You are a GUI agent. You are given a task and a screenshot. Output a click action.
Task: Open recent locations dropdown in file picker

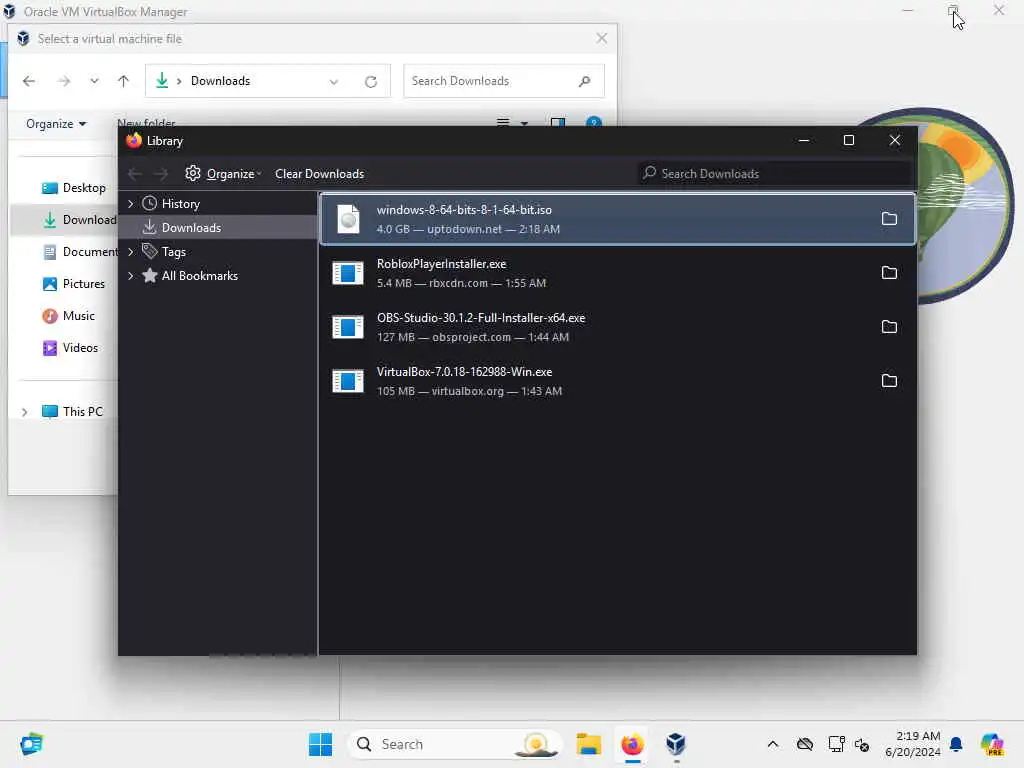pos(95,81)
